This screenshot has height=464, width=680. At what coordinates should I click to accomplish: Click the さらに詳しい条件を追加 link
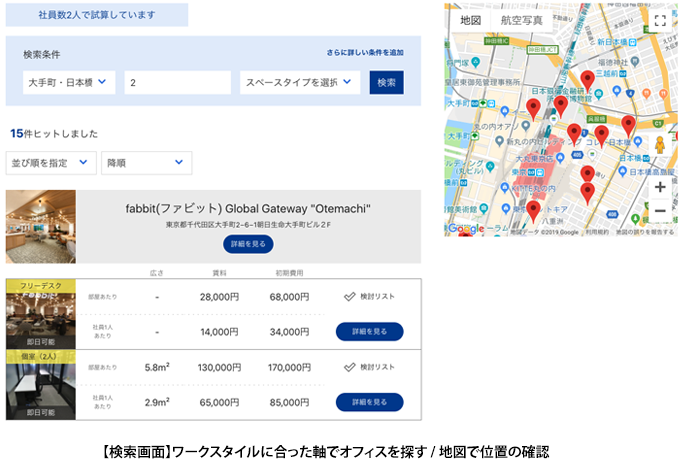[x=365, y=52]
